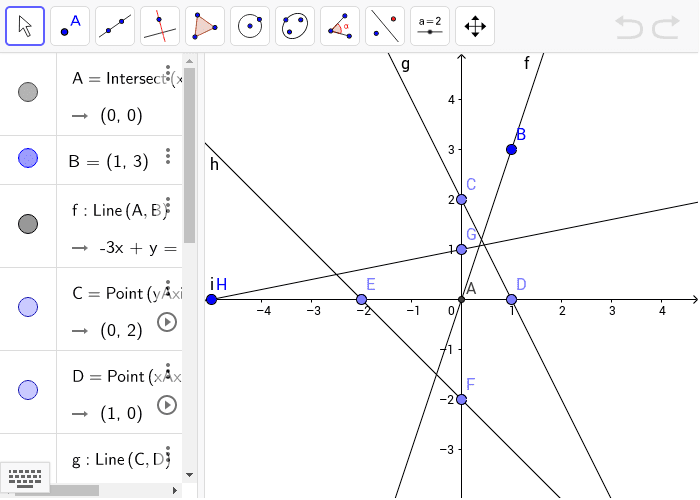
Task: Toggle visibility of line f
Action: click(28, 224)
